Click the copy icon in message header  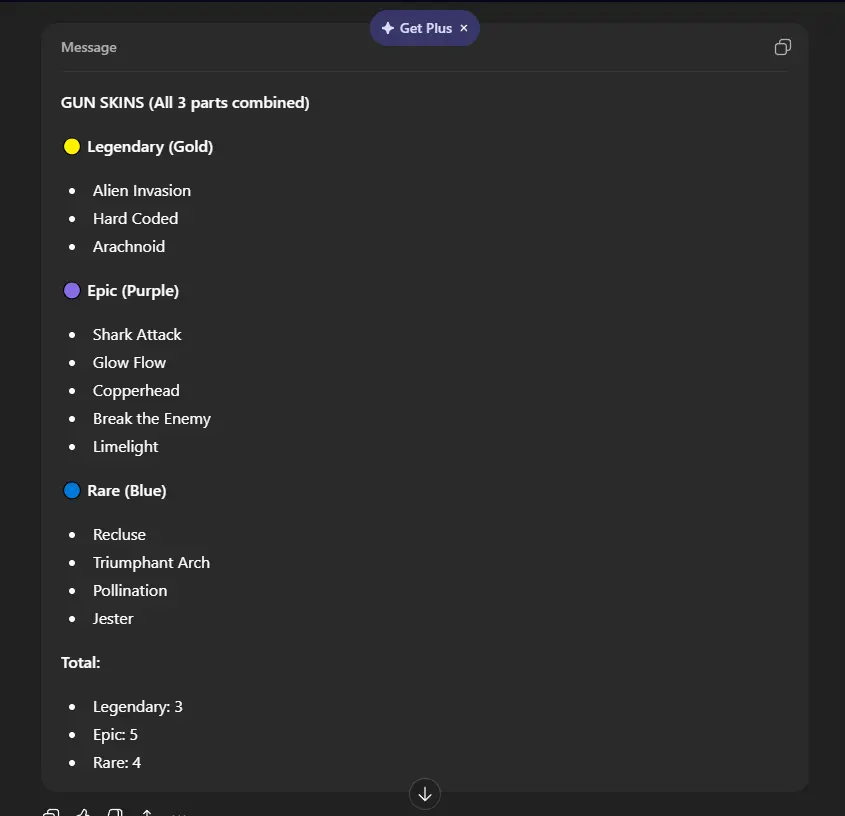pos(783,47)
